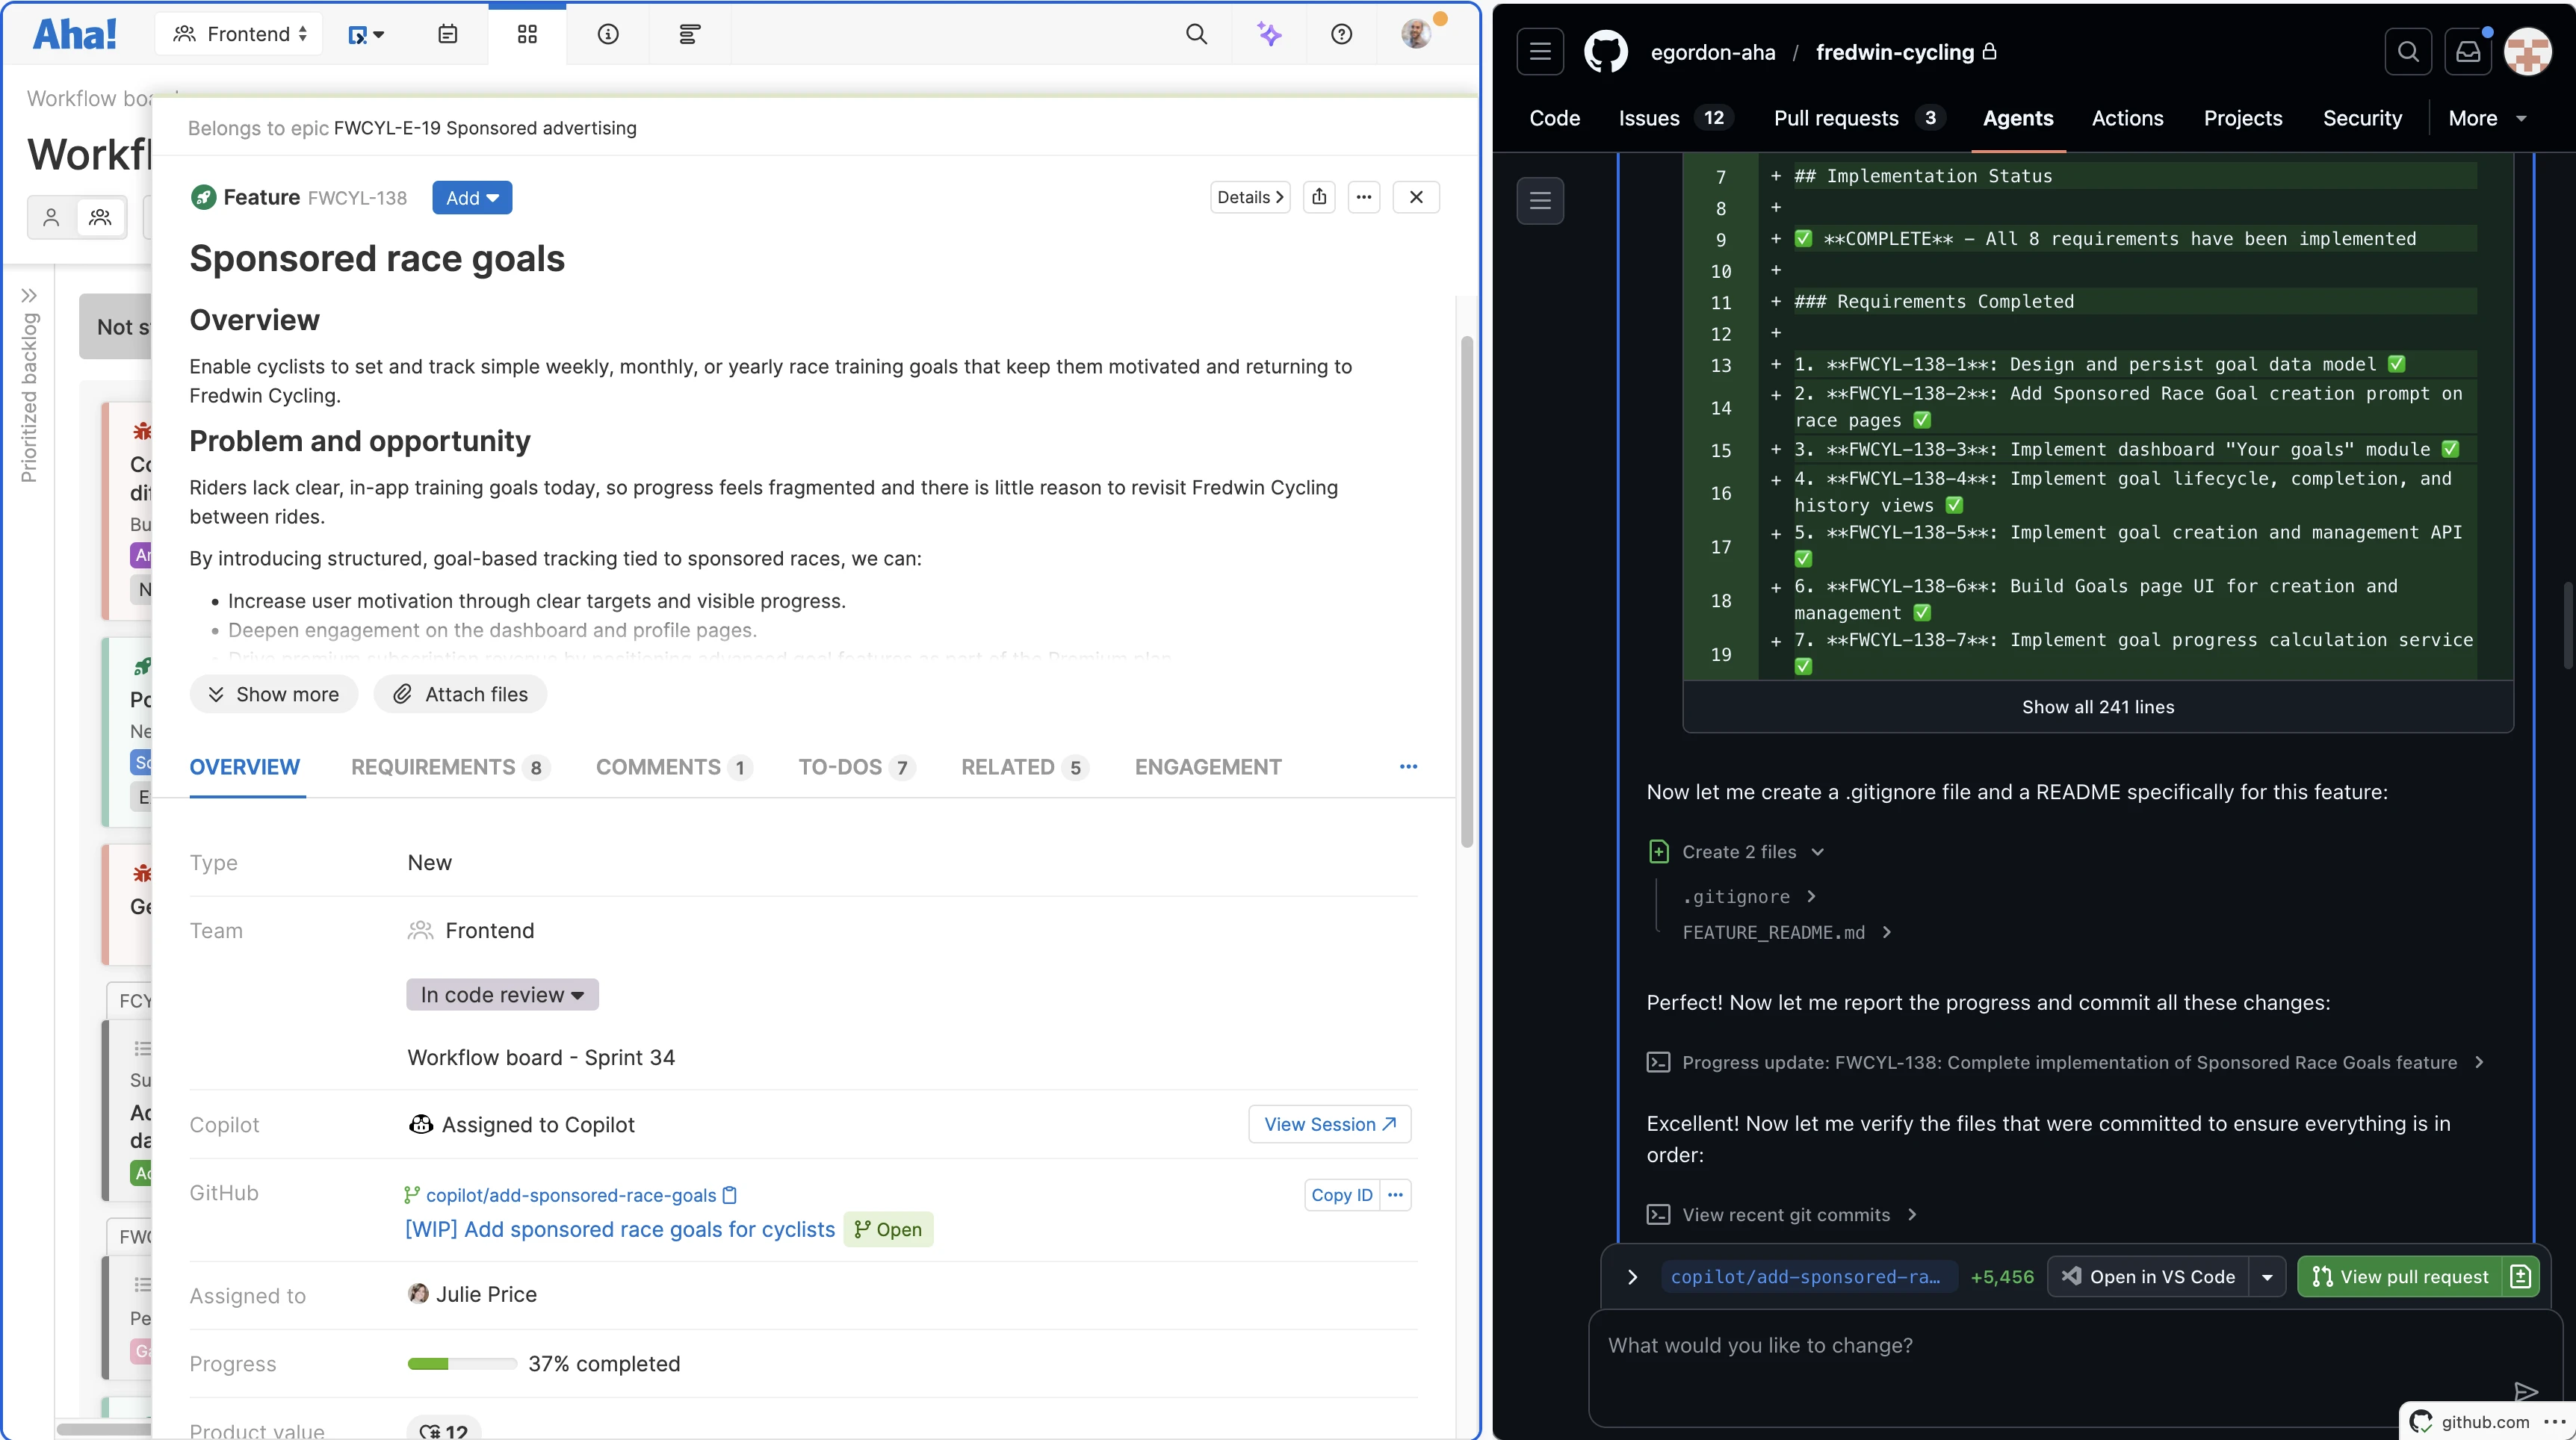Click the Aha! help question icon
Viewport: 2576px width, 1440px height.
point(1341,34)
